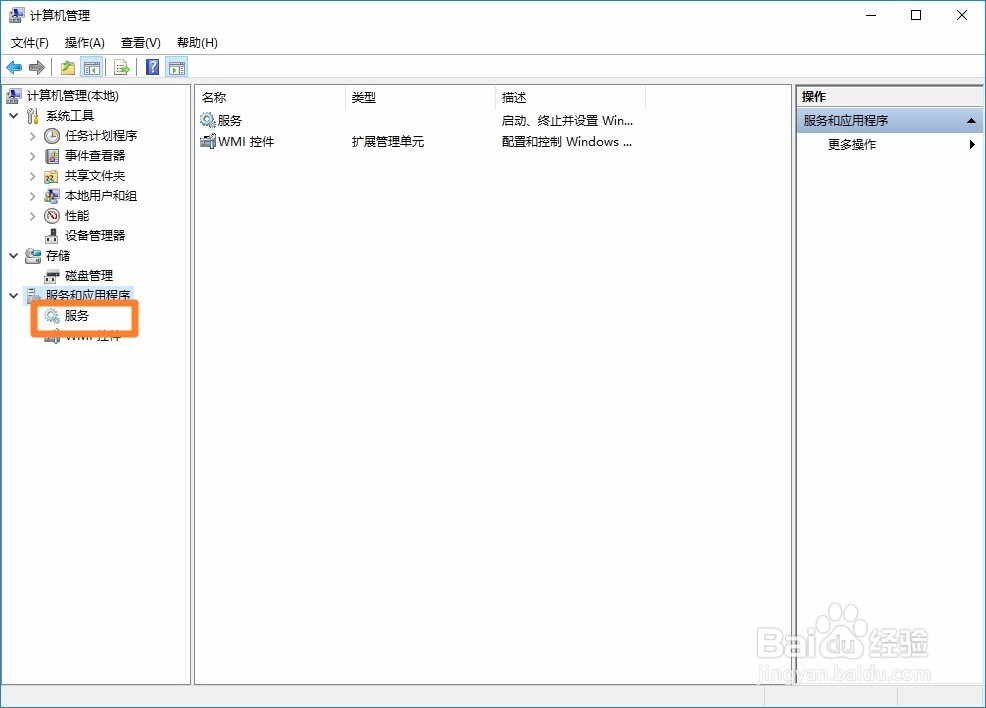Select WMI 控件 in the details list
Image resolution: width=986 pixels, height=708 pixels.
click(x=244, y=141)
